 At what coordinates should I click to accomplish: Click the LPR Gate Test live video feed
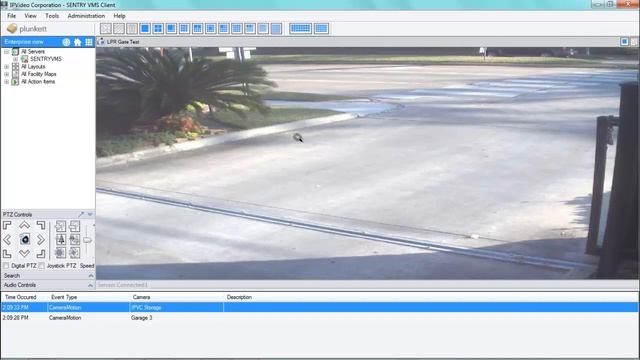pyautogui.click(x=367, y=163)
